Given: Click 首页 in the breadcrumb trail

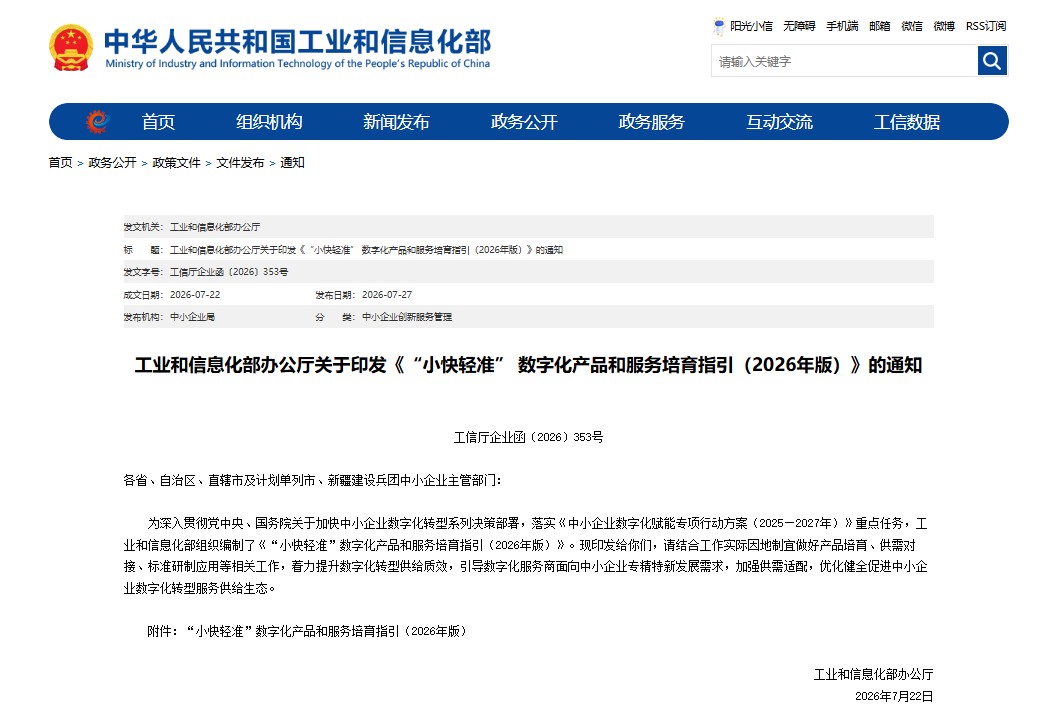Looking at the screenshot, I should point(61,162).
